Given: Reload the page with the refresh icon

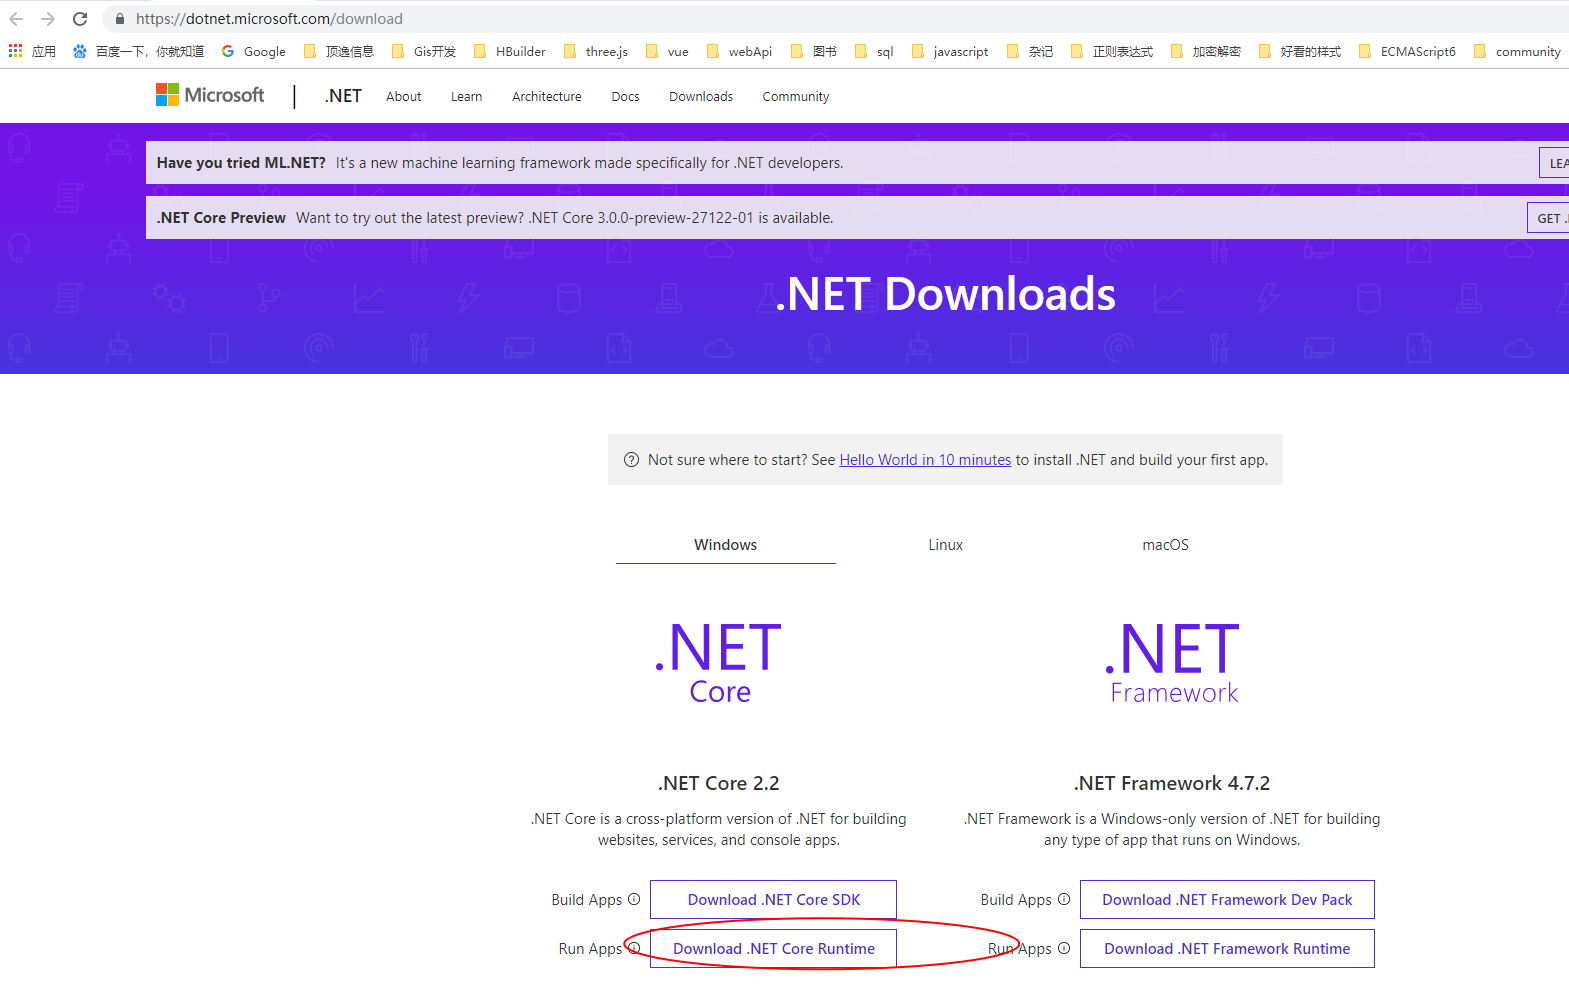Looking at the screenshot, I should coord(80,19).
